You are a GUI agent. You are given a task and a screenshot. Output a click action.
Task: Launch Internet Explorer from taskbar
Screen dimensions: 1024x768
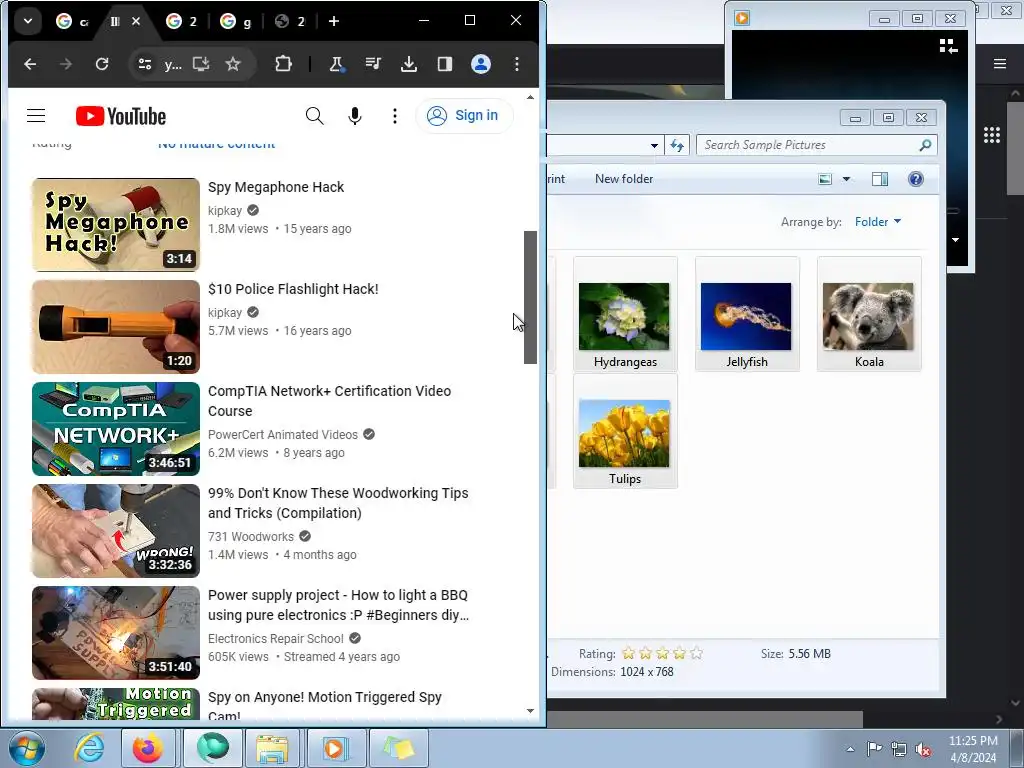tap(89, 748)
